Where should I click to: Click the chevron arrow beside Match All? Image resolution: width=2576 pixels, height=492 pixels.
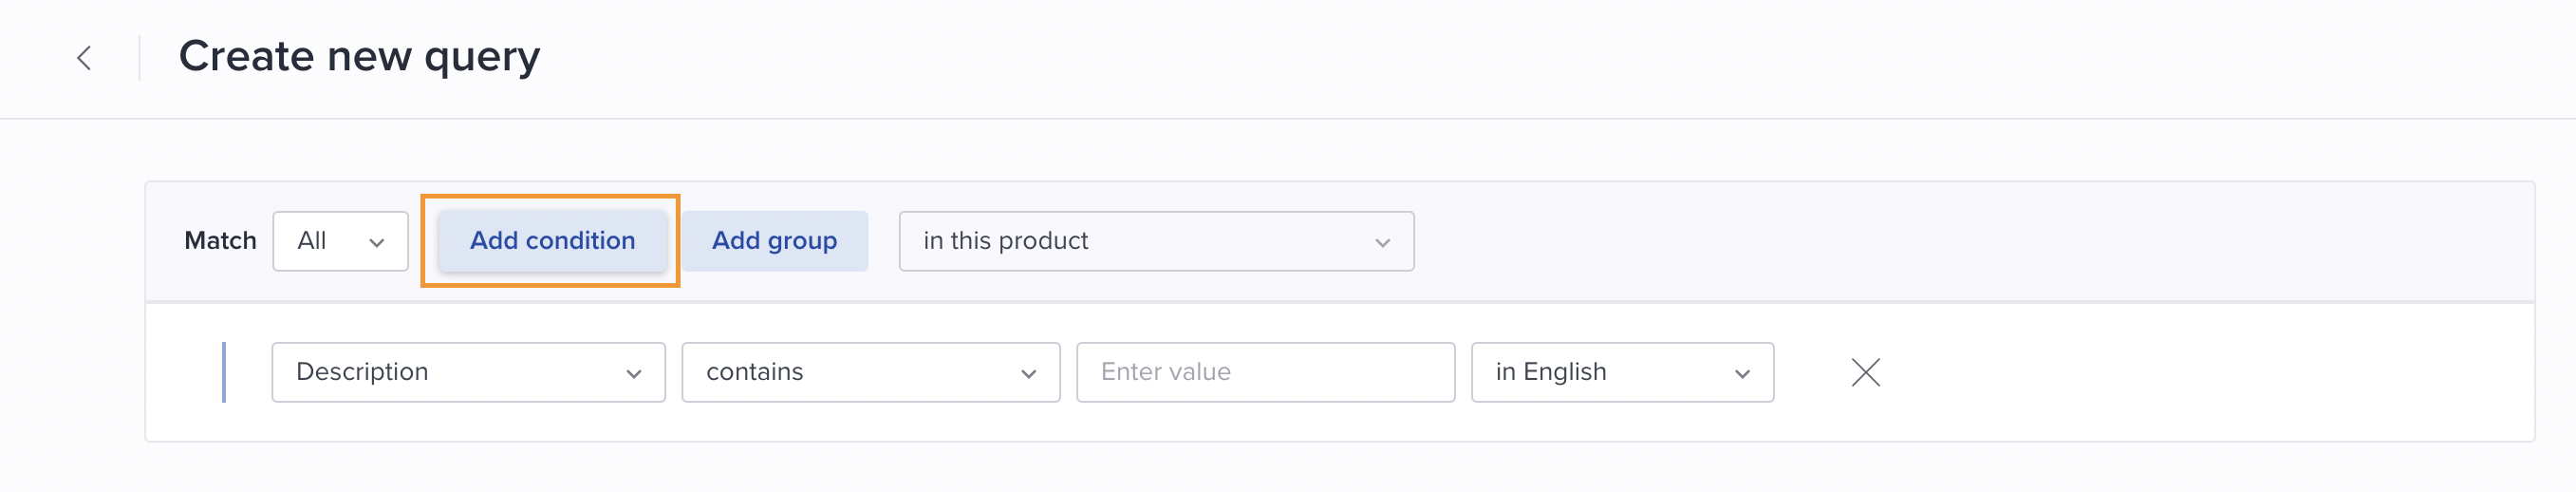[x=377, y=242]
